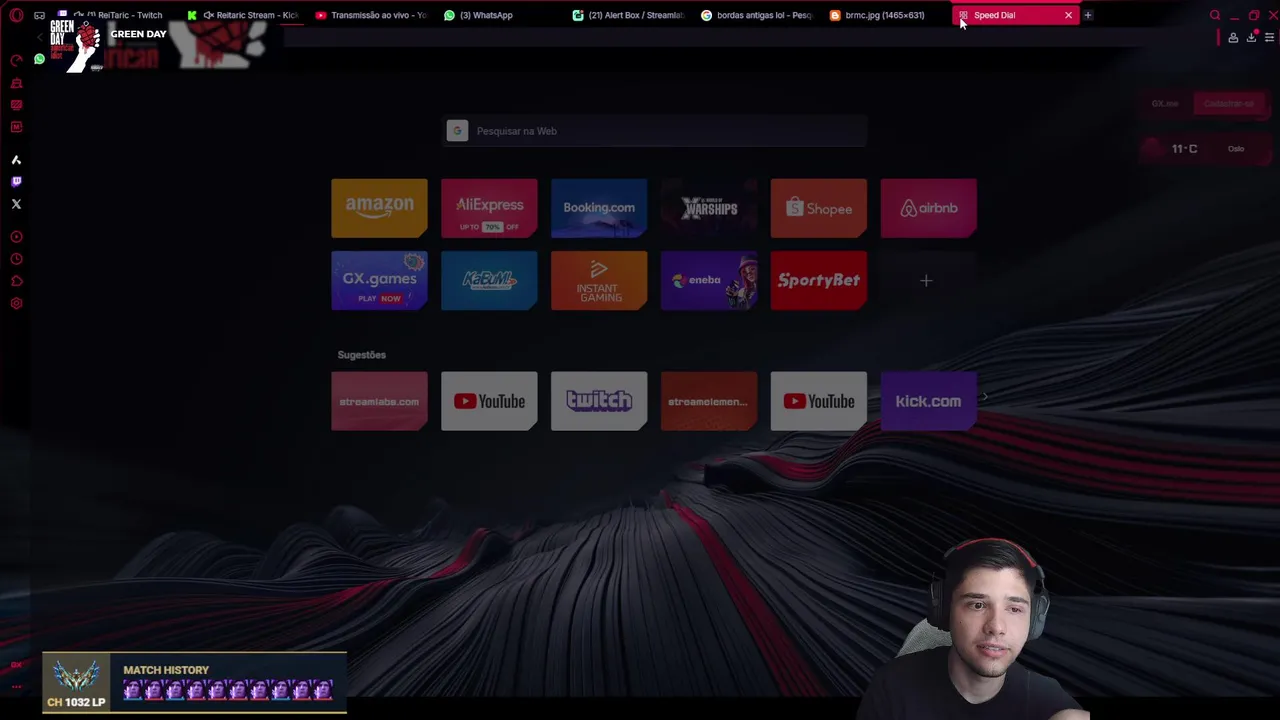
Task: Click the Google search engine icon
Action: pyautogui.click(x=457, y=131)
